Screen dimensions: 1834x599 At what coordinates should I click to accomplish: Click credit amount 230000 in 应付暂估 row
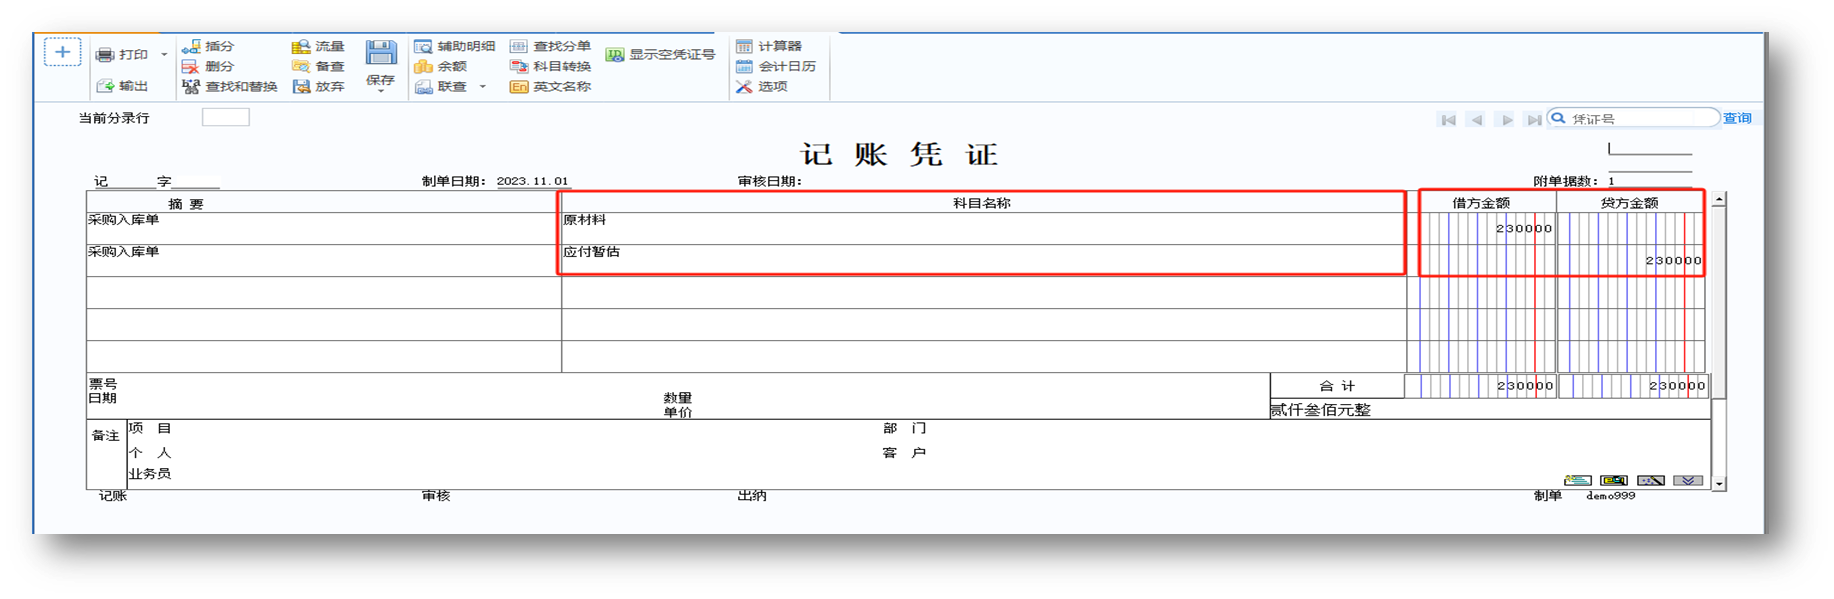pyautogui.click(x=1674, y=261)
